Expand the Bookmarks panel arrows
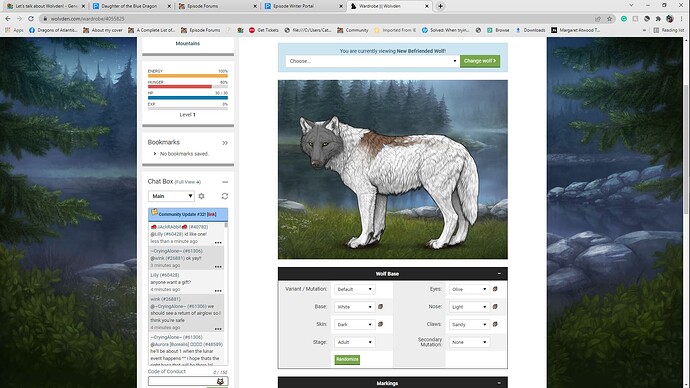690x388 pixels. (225, 143)
